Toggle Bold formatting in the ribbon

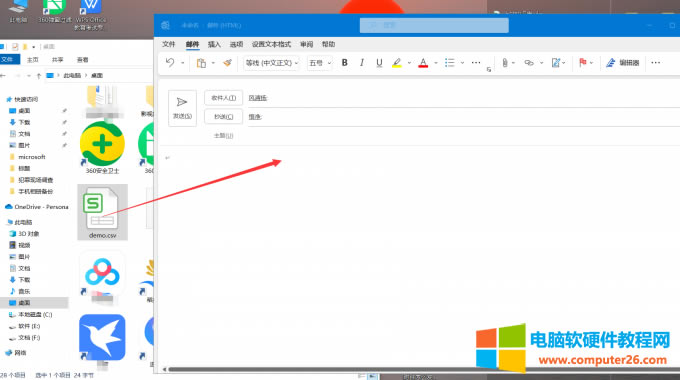(345, 63)
